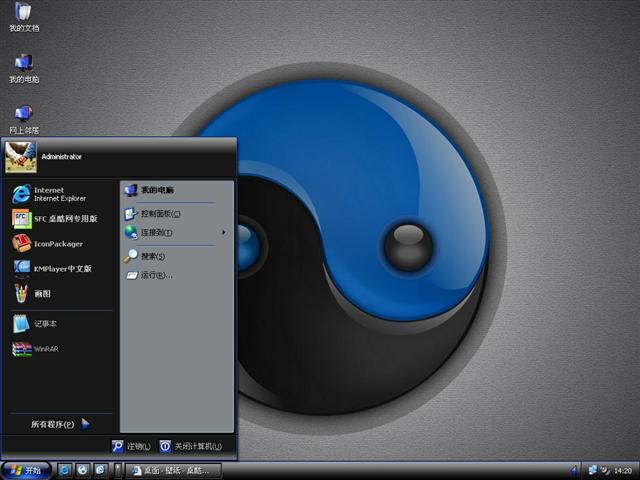Open 我的文档 desktop icon
Image resolution: width=640 pixels, height=480 pixels.
[24, 20]
